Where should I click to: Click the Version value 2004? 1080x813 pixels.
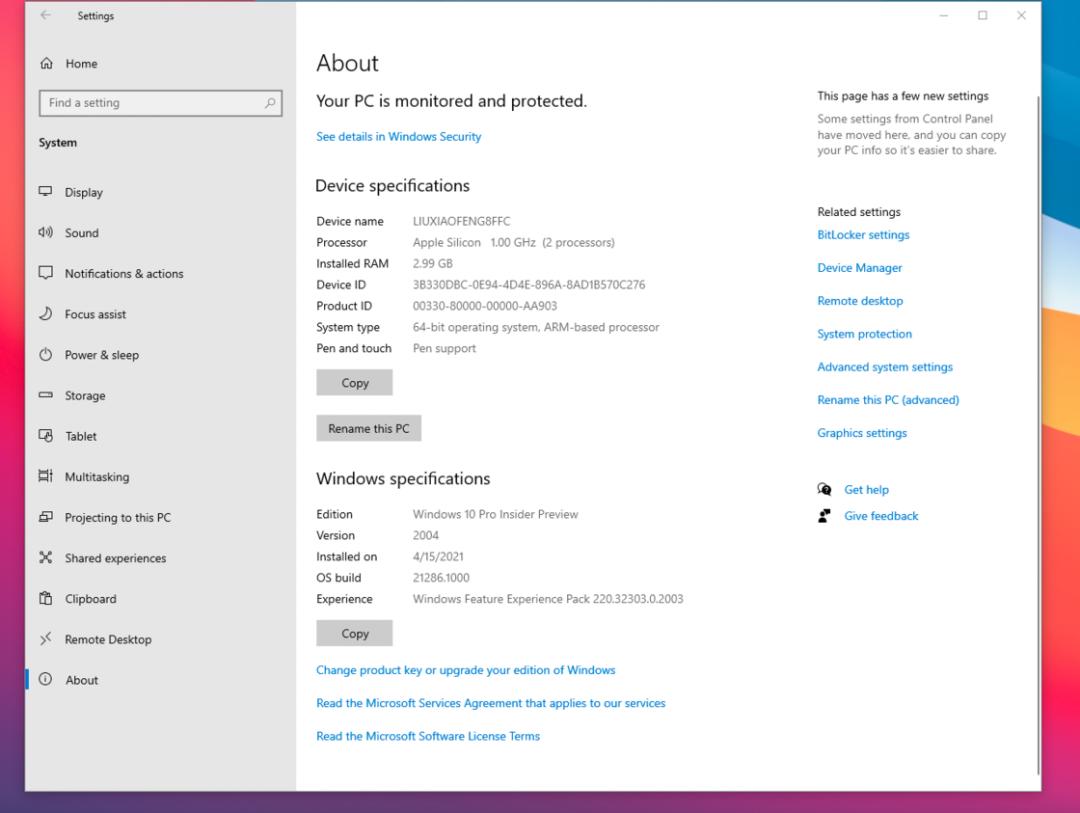coord(426,535)
